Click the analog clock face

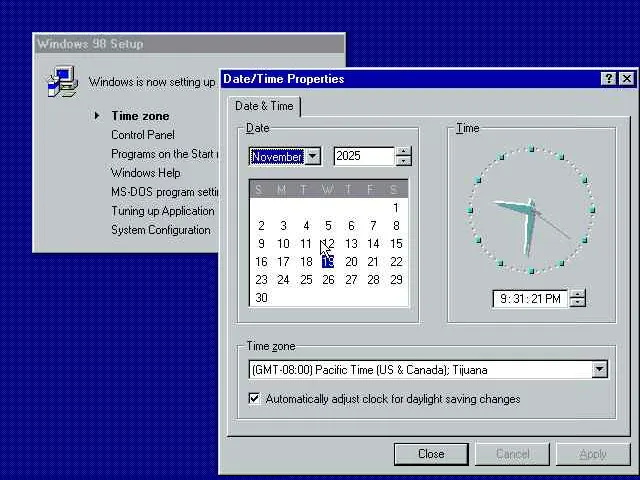tap(531, 210)
